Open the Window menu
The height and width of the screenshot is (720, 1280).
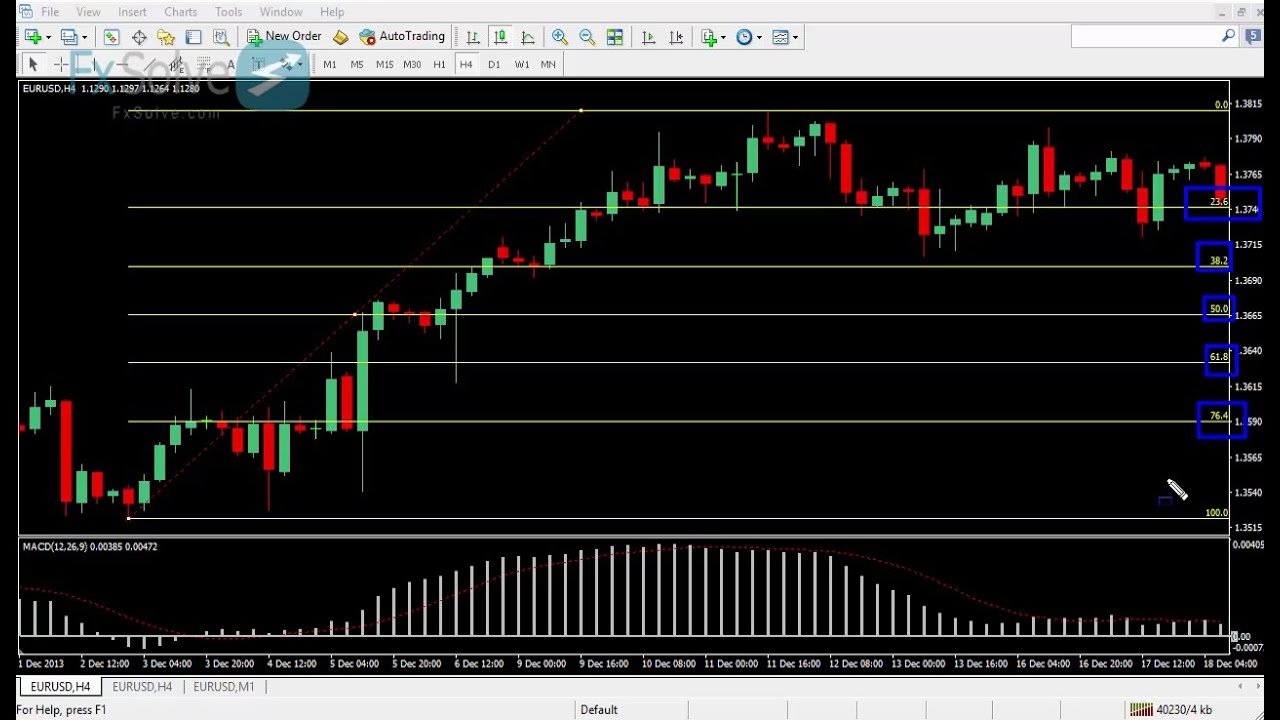(281, 12)
